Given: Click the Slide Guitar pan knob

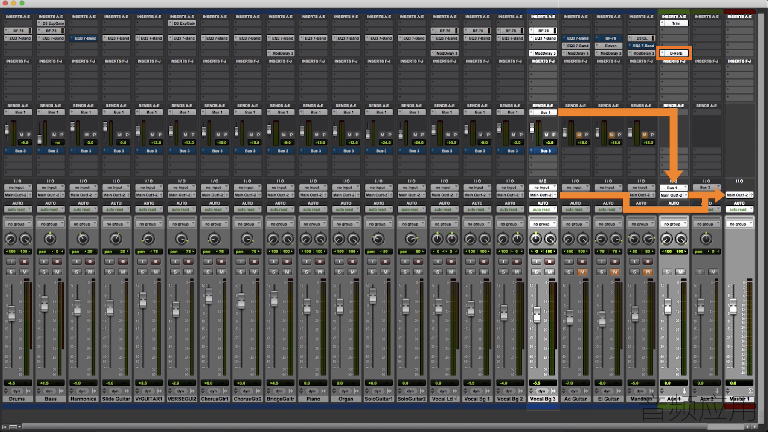Looking at the screenshot, I should pos(116,239).
